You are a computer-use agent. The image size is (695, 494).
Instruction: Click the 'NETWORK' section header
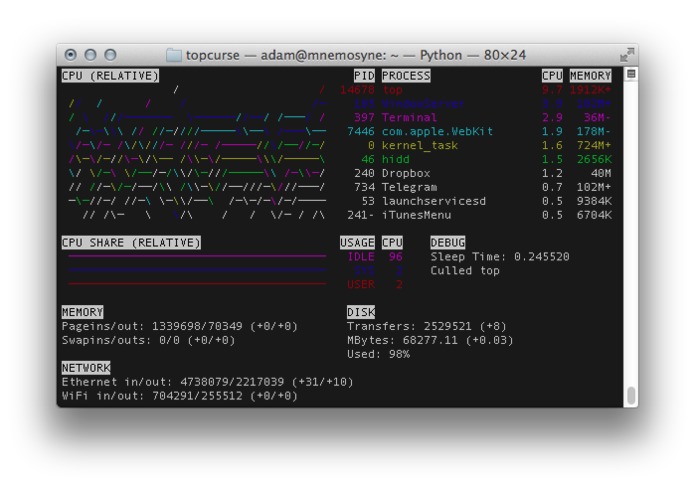pos(86,368)
